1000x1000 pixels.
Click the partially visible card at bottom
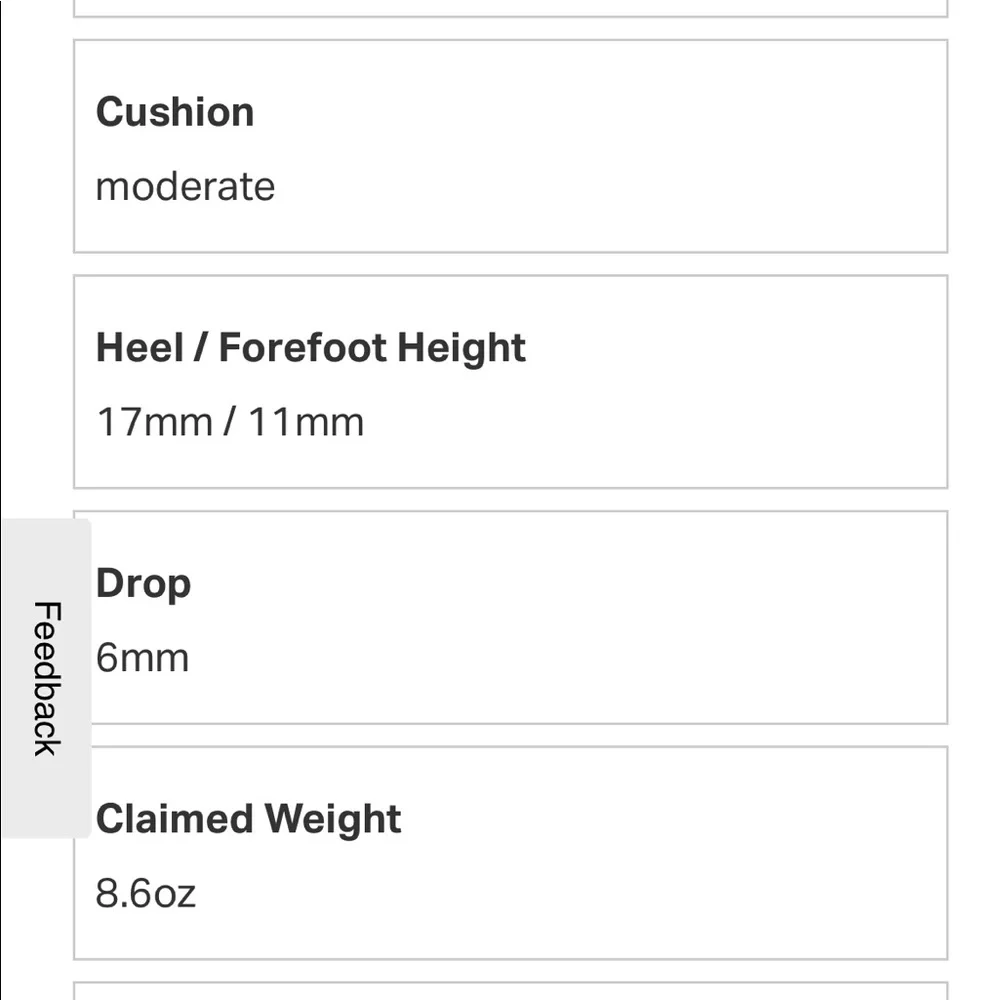(x=510, y=991)
